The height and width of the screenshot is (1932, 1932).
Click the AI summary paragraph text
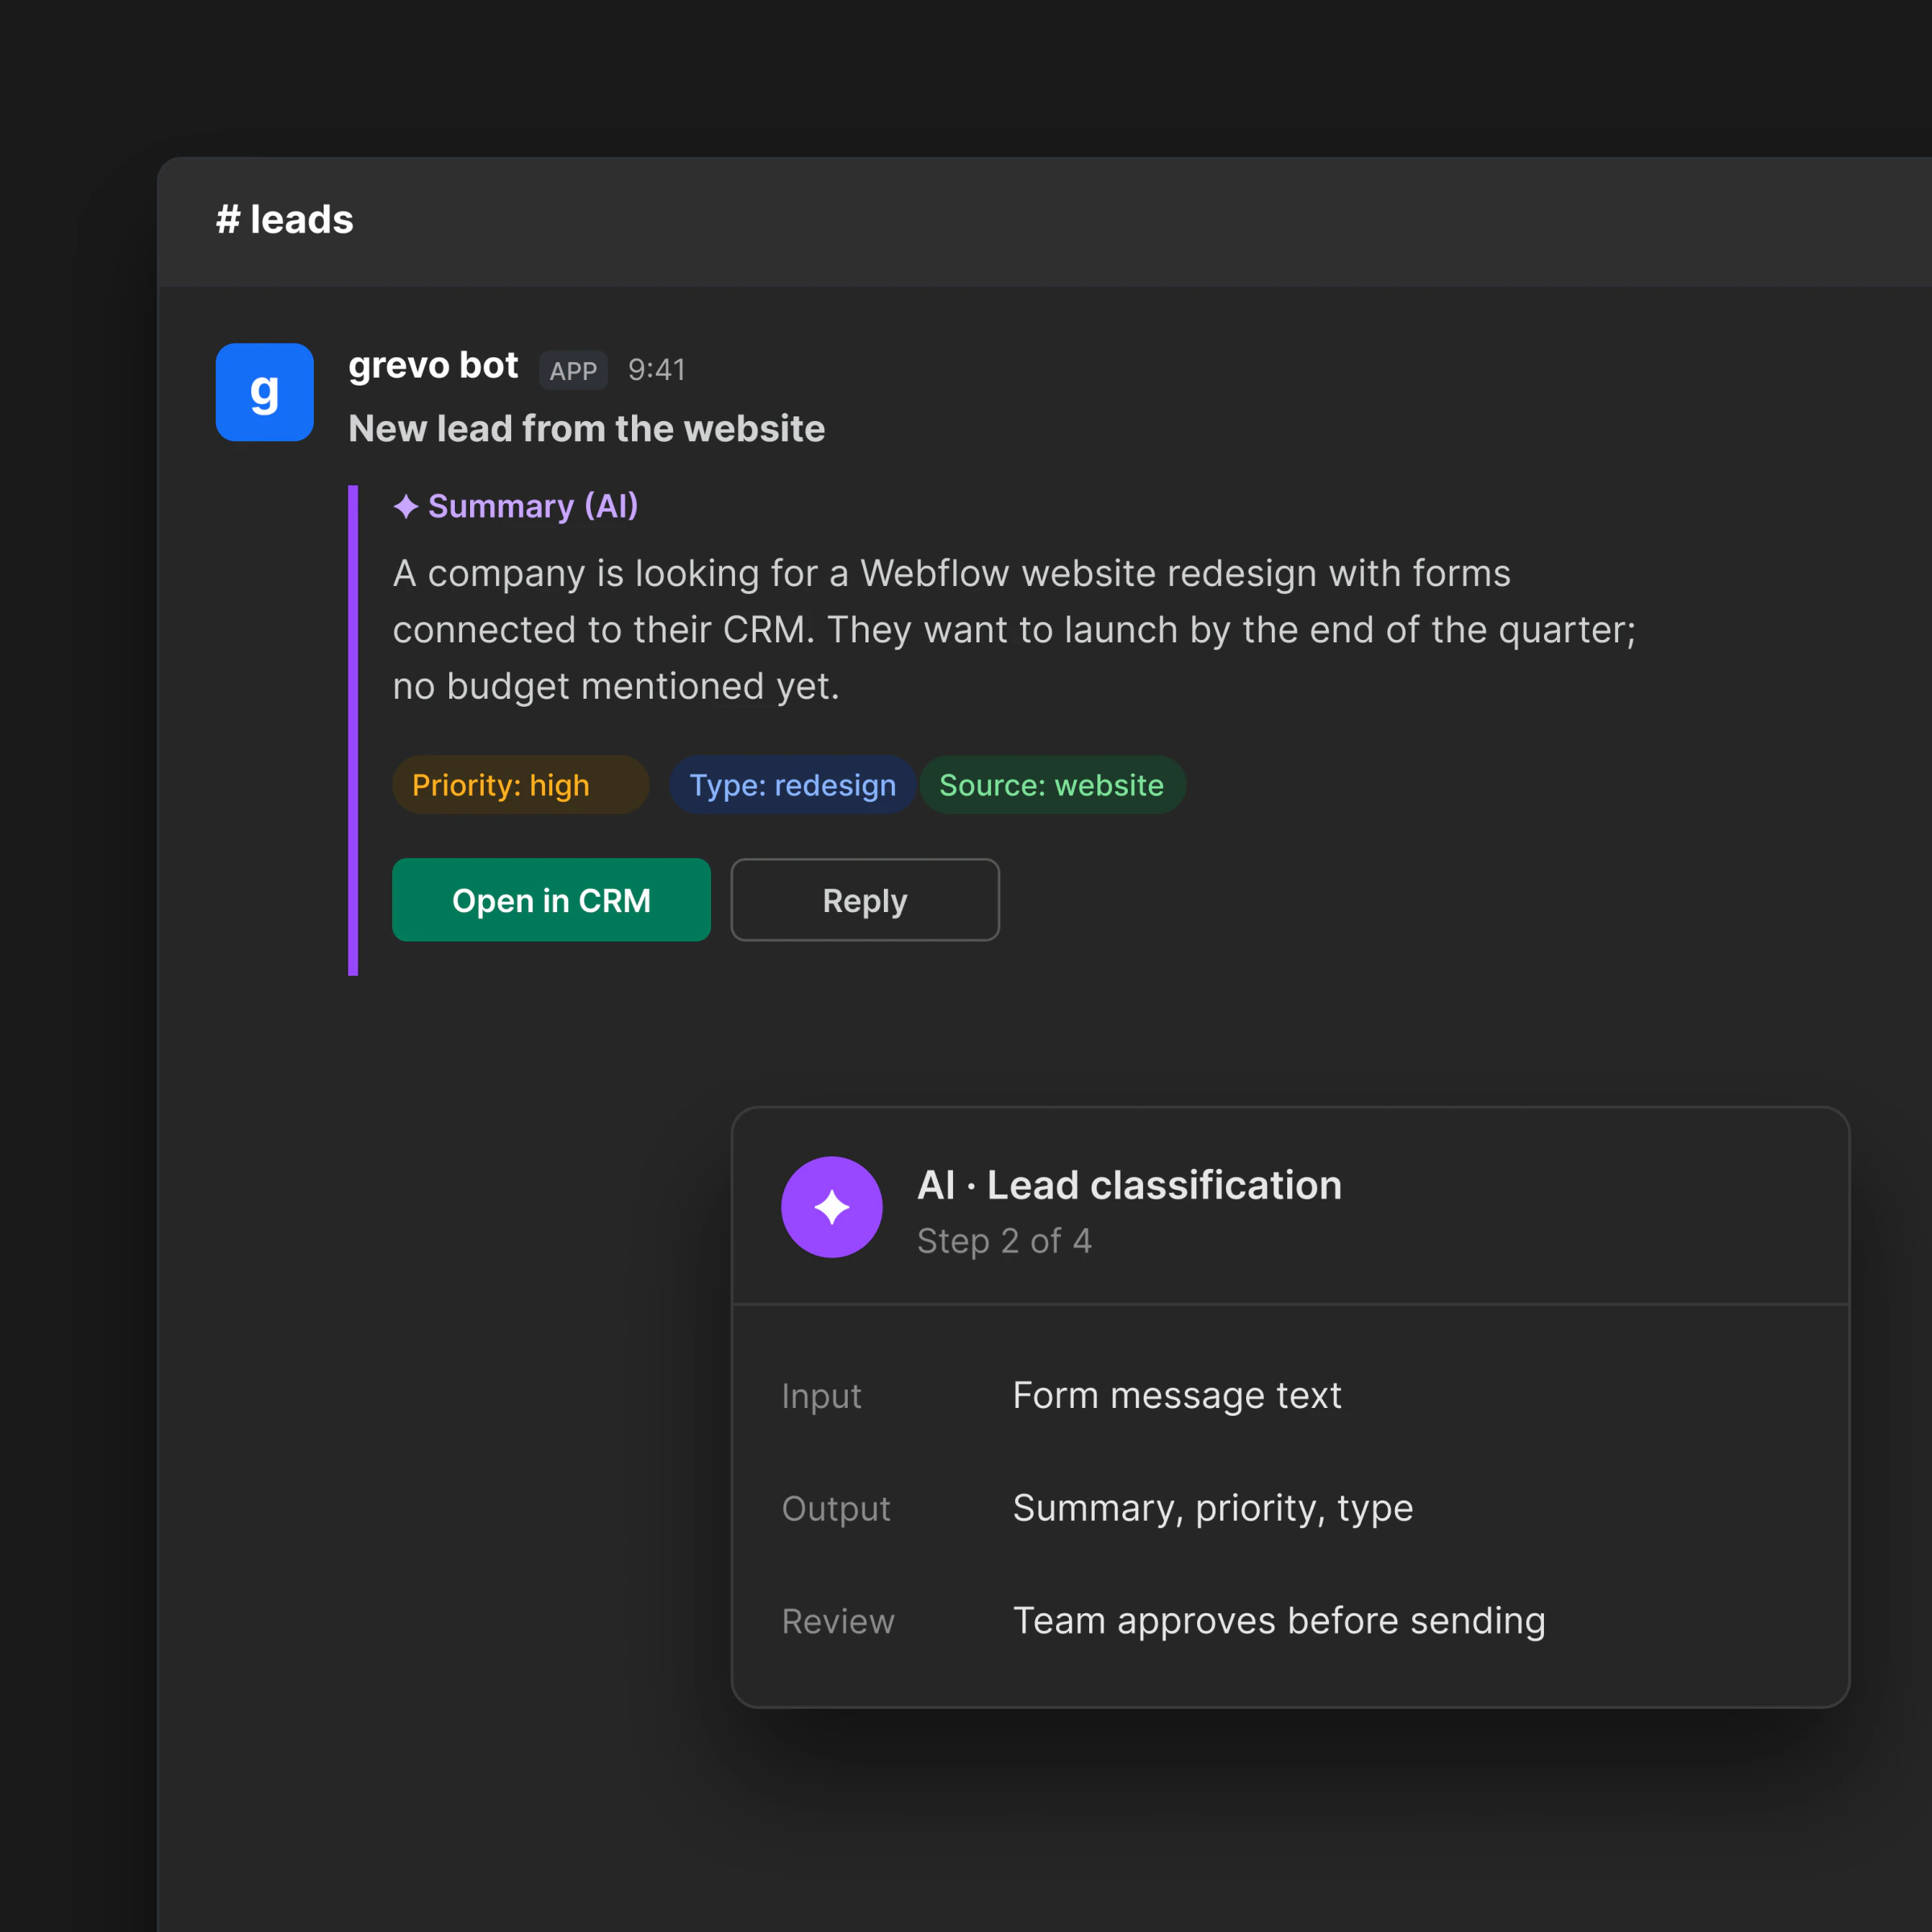pos(1014,630)
